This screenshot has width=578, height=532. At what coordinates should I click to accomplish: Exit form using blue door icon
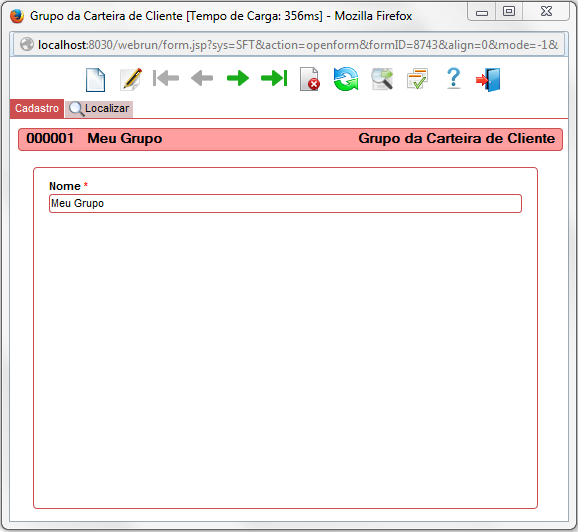488,79
